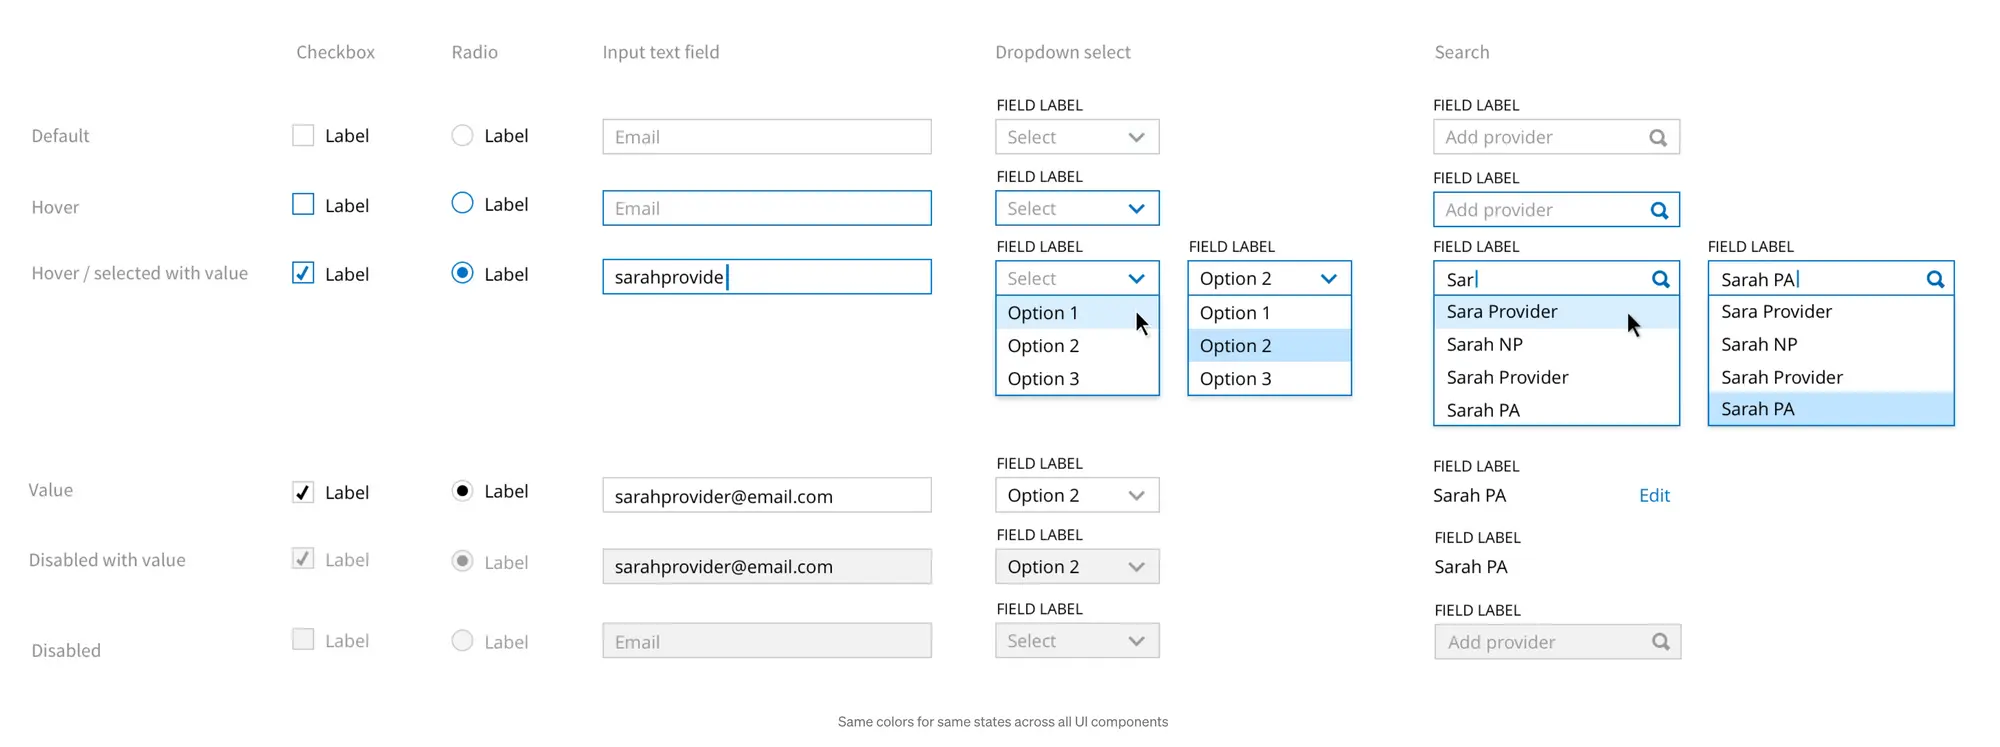The image size is (2000, 747).
Task: Click the Edit link next to Sarah PA
Action: 1654,496
